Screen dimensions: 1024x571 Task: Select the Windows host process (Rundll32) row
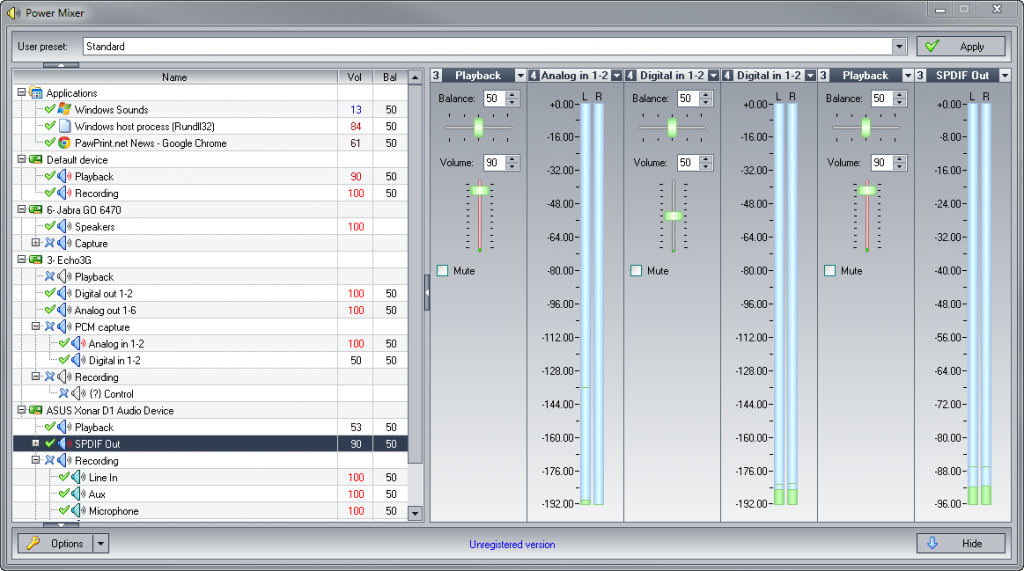pyautogui.click(x=210, y=126)
